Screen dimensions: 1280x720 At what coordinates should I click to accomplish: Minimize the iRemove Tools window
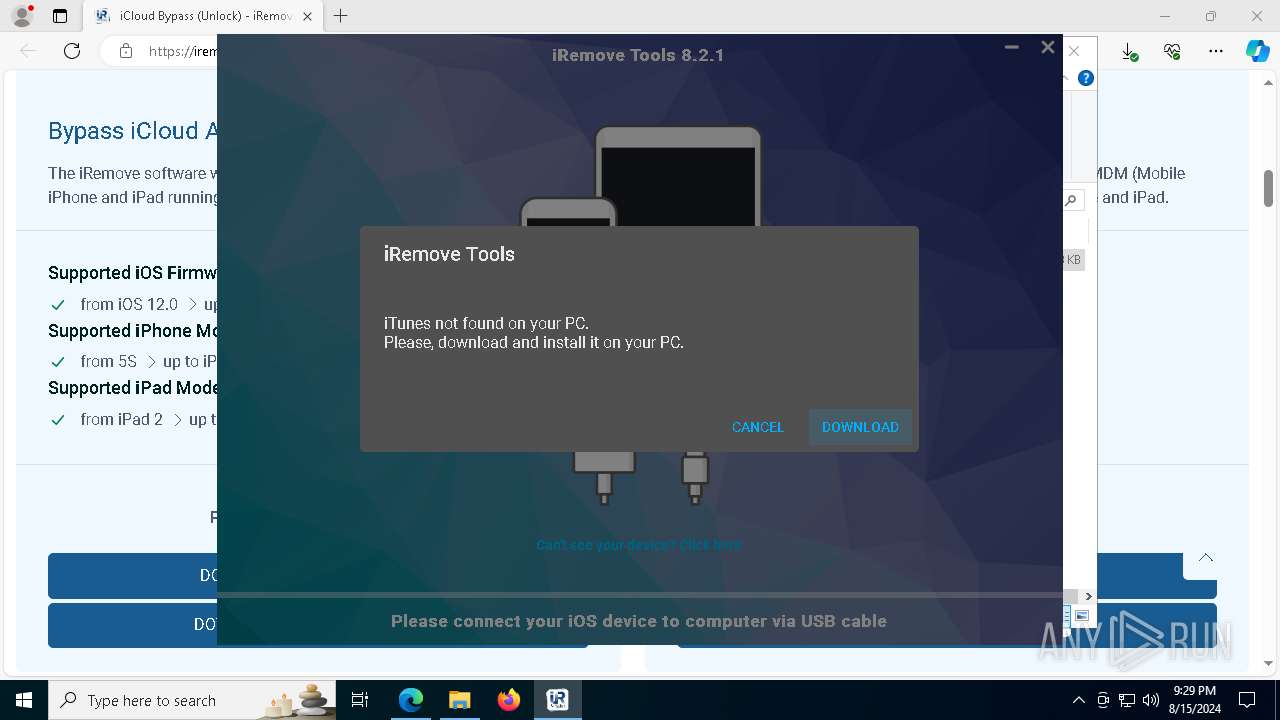[1012, 47]
